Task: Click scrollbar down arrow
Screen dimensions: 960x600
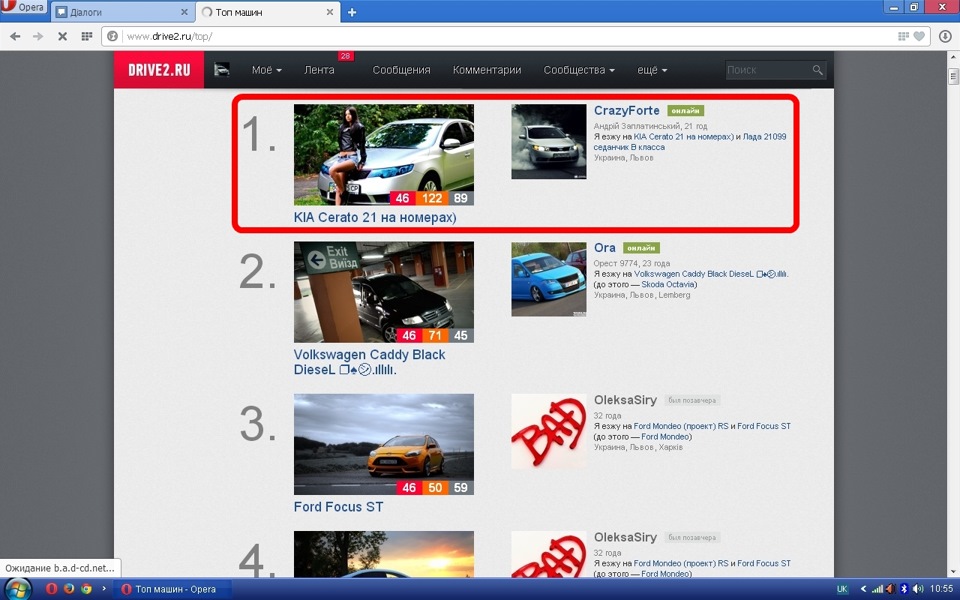Action: click(953, 572)
